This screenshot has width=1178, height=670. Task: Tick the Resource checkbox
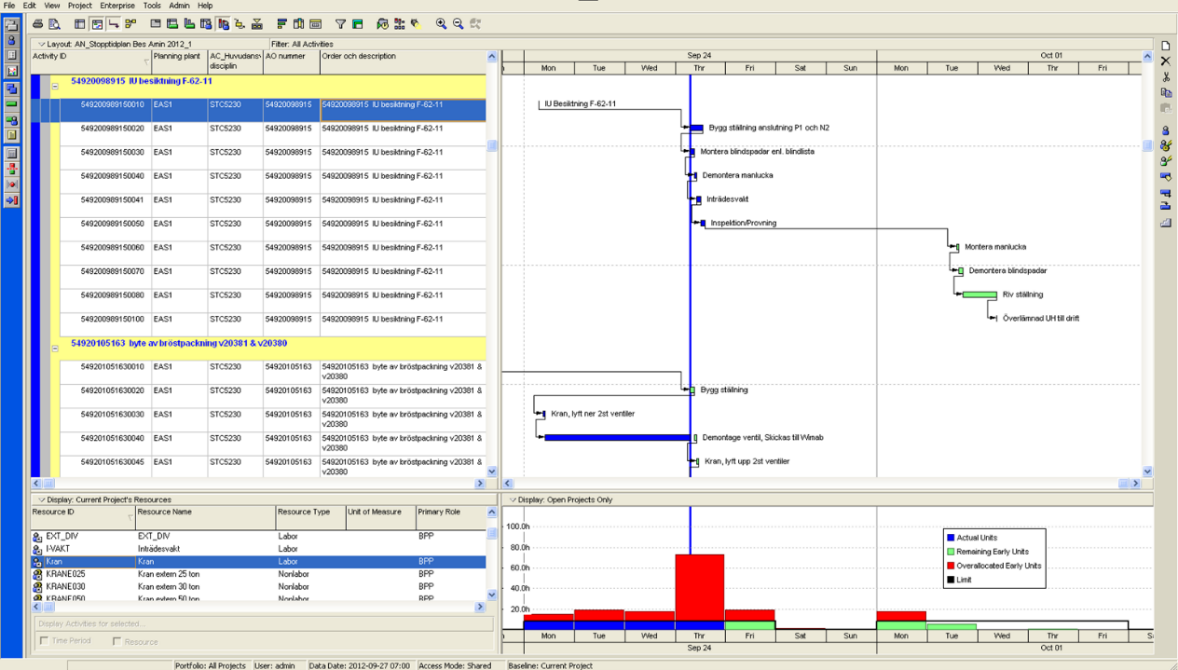(x=116, y=641)
